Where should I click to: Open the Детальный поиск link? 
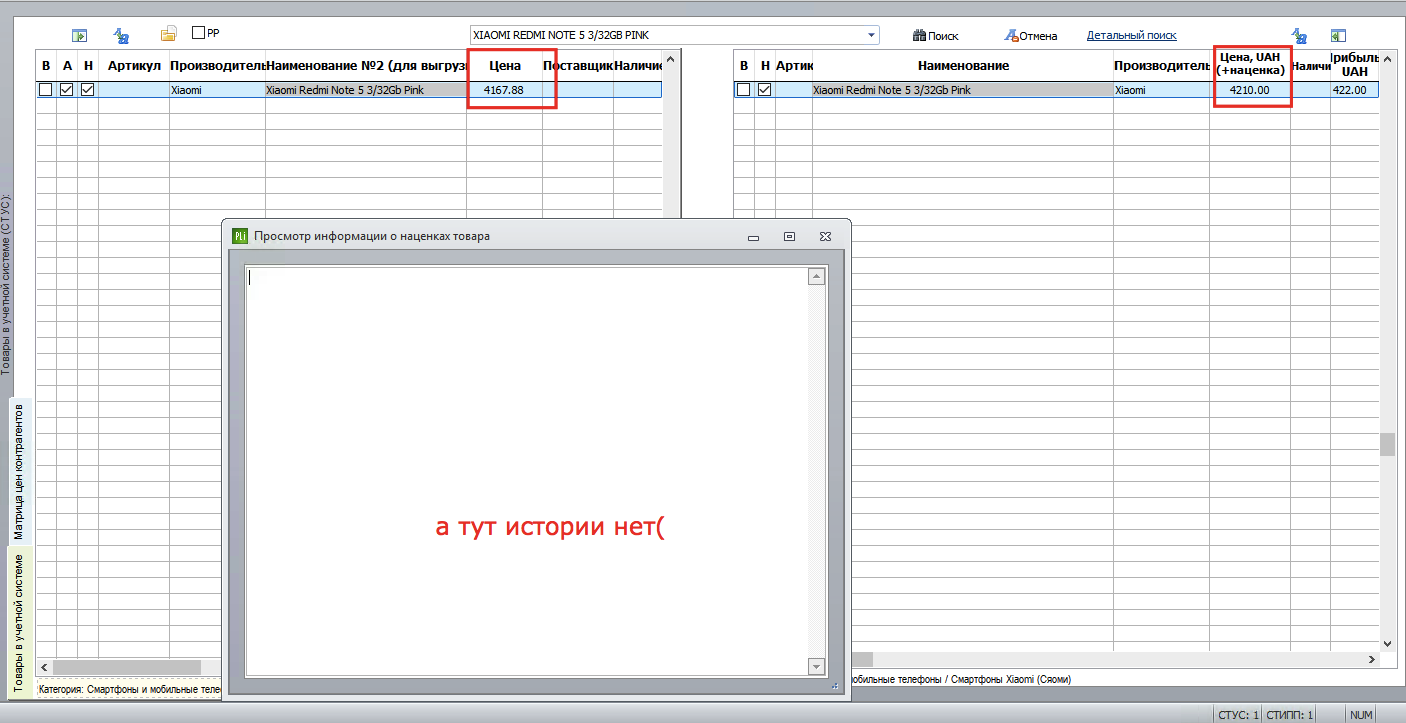point(1132,36)
